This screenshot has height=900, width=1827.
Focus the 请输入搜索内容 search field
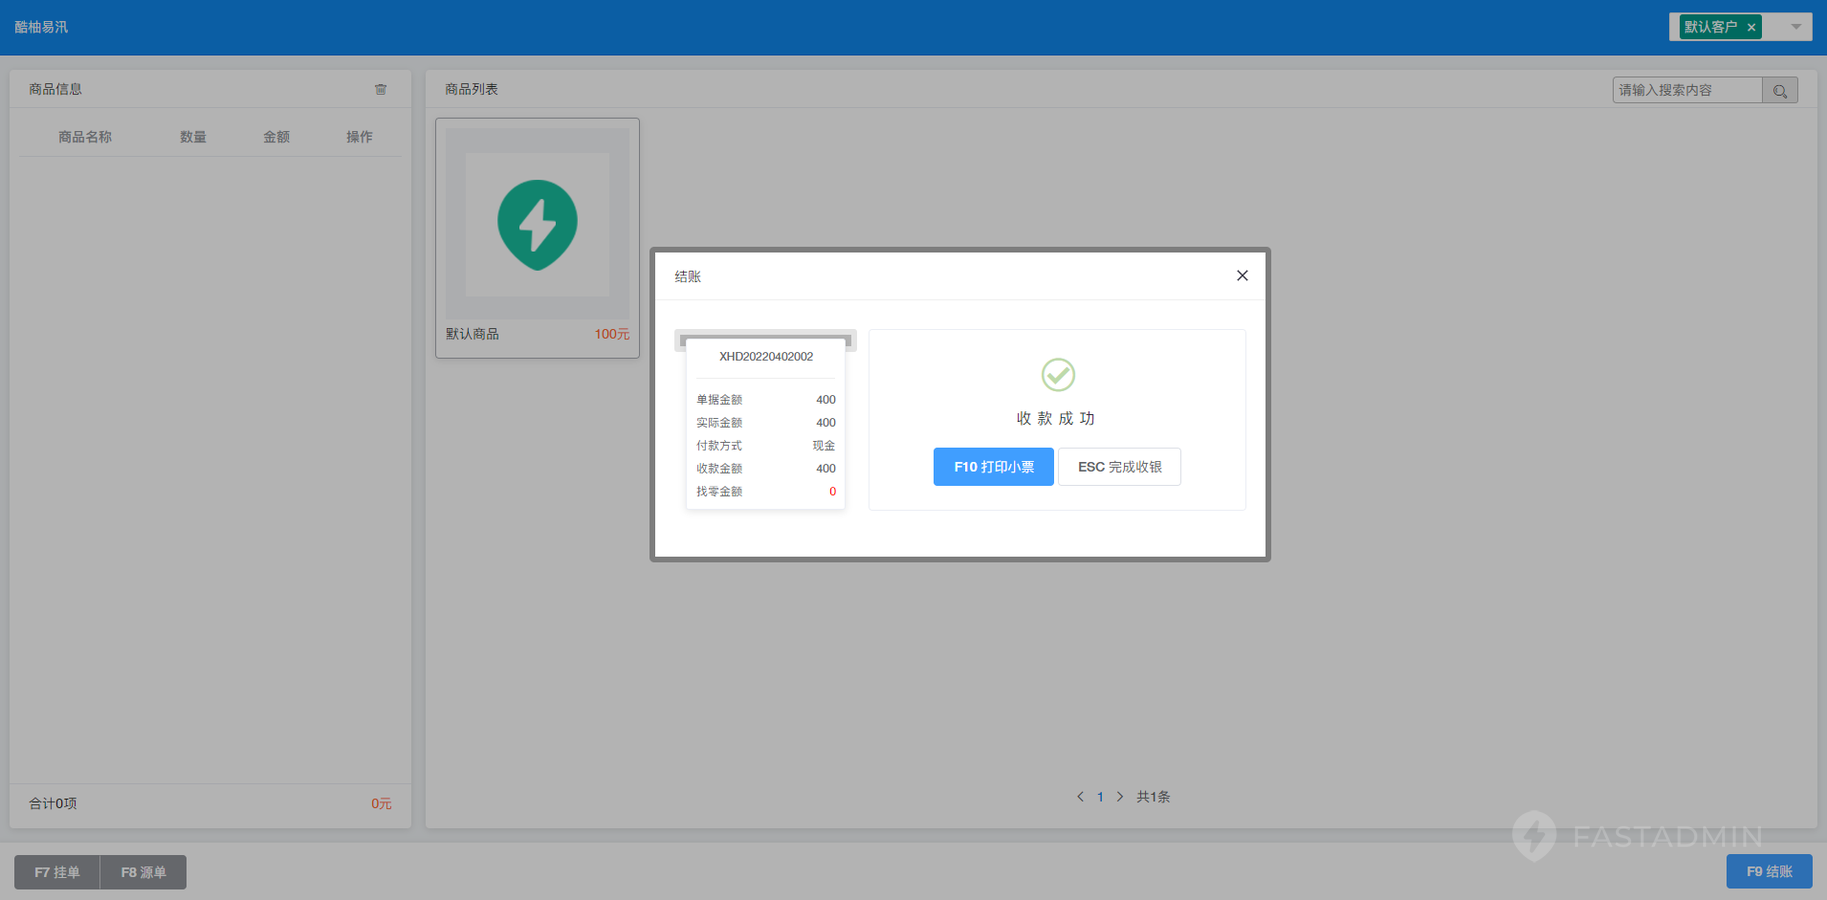coord(1687,90)
